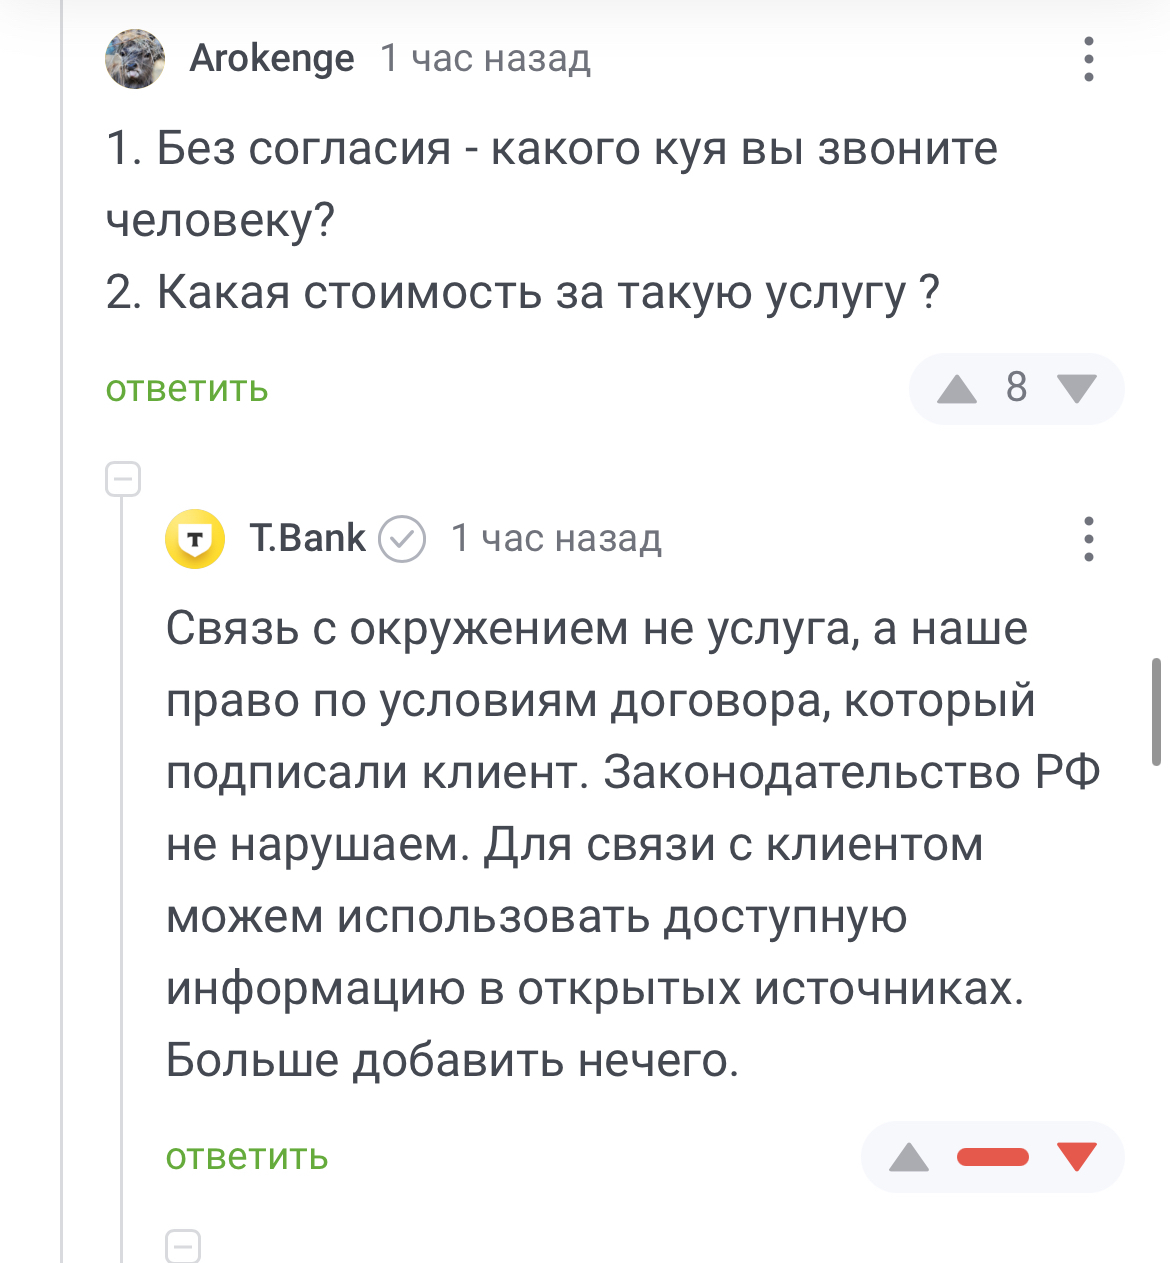Open the T.Bank yellow logo avatar
This screenshot has height=1263, width=1170.
195,539
